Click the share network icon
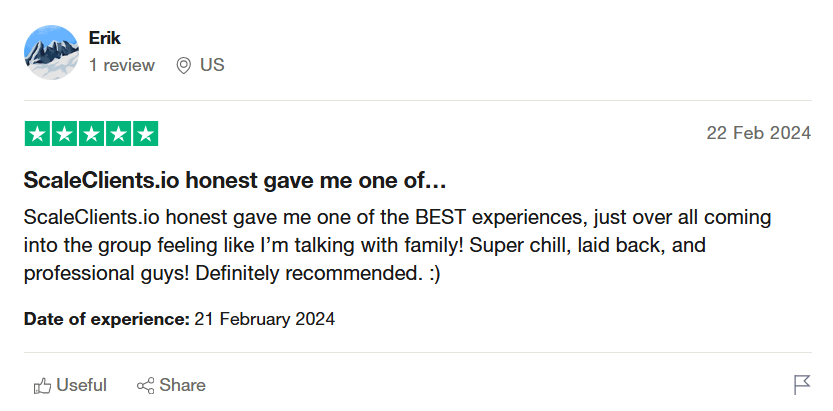Screen dimensions: 833x411 tap(146, 386)
